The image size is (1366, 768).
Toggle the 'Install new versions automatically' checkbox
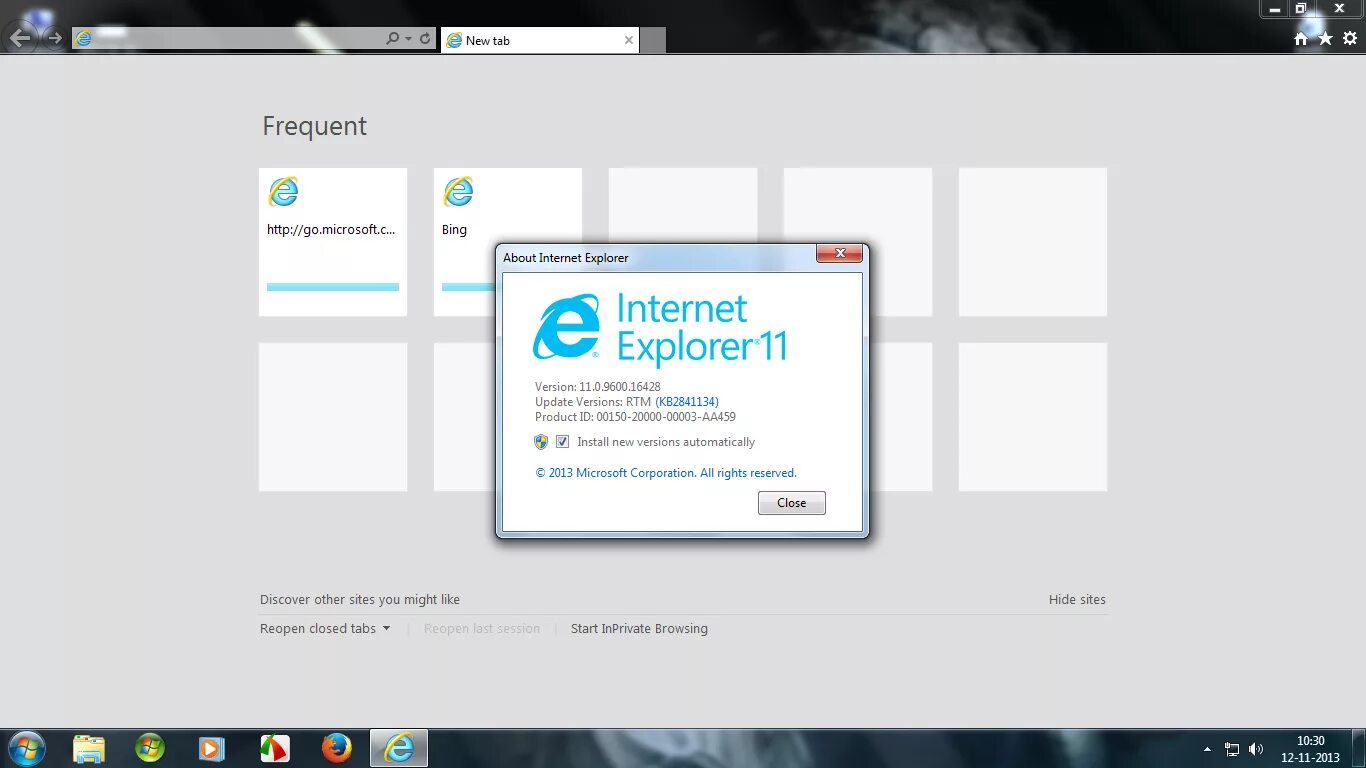click(562, 442)
